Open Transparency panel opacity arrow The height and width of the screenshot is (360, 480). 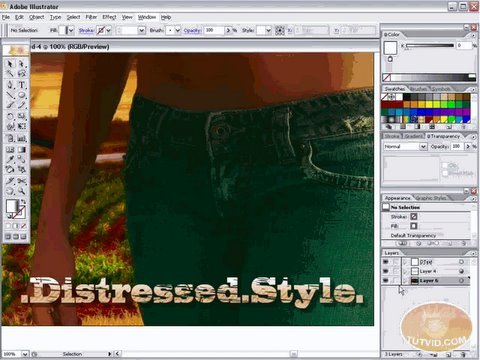pyautogui.click(x=468, y=146)
